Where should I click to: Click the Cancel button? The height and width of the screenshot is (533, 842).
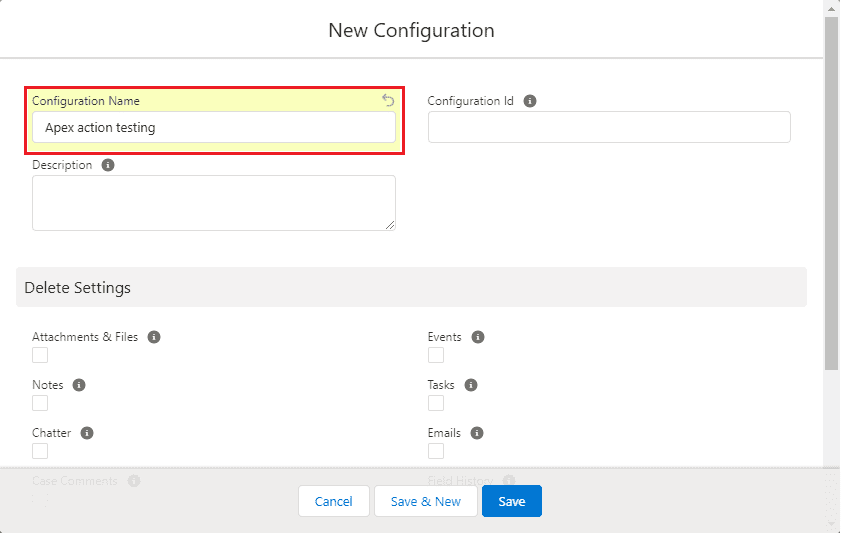coord(333,501)
